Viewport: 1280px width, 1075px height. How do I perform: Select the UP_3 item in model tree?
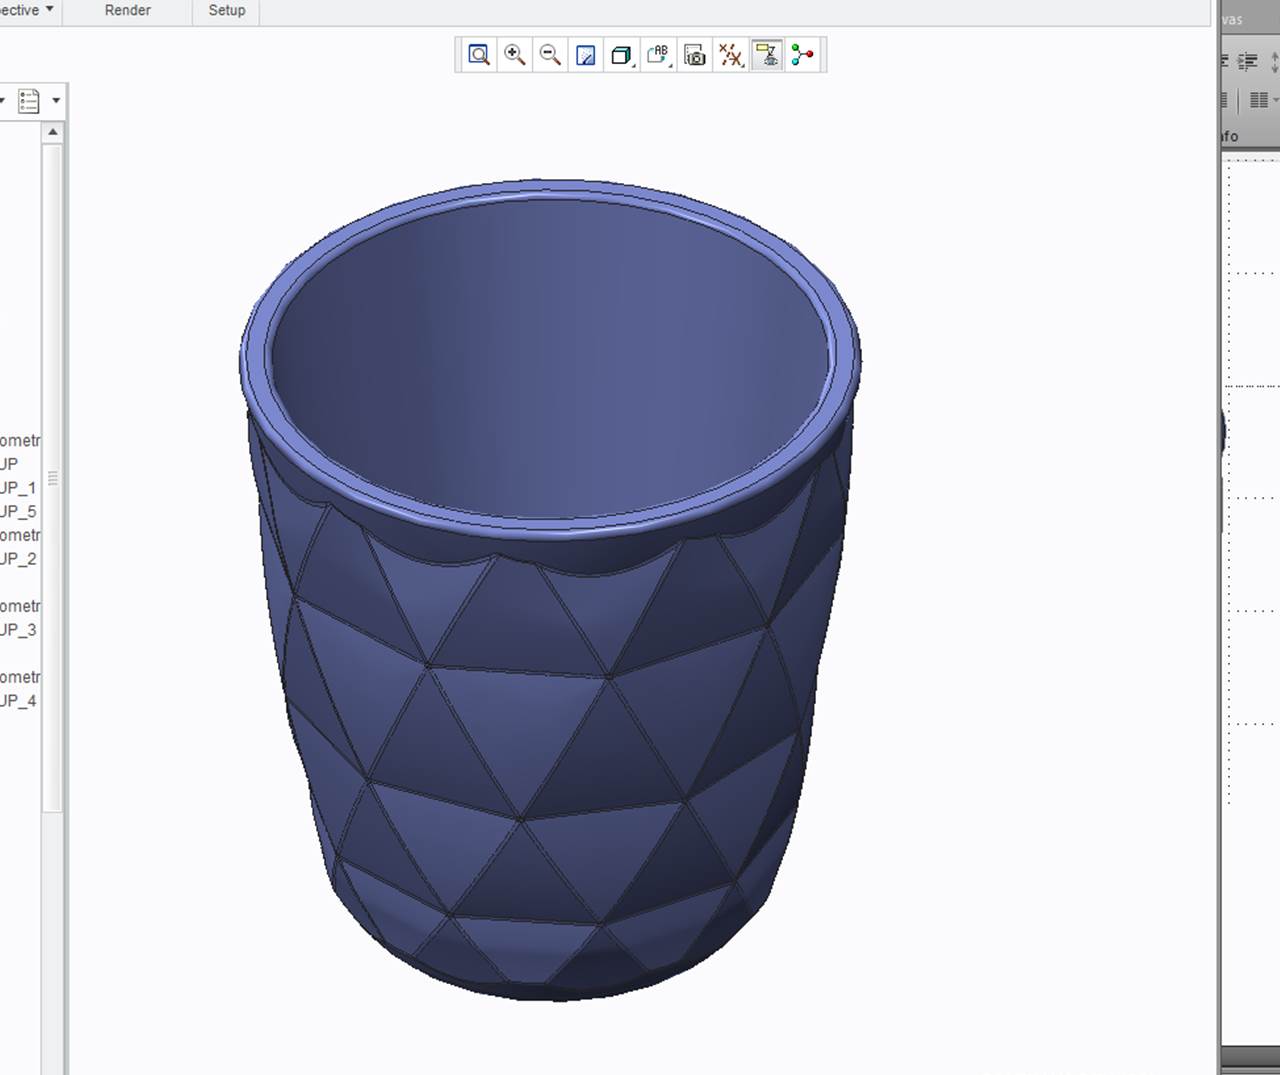point(18,630)
